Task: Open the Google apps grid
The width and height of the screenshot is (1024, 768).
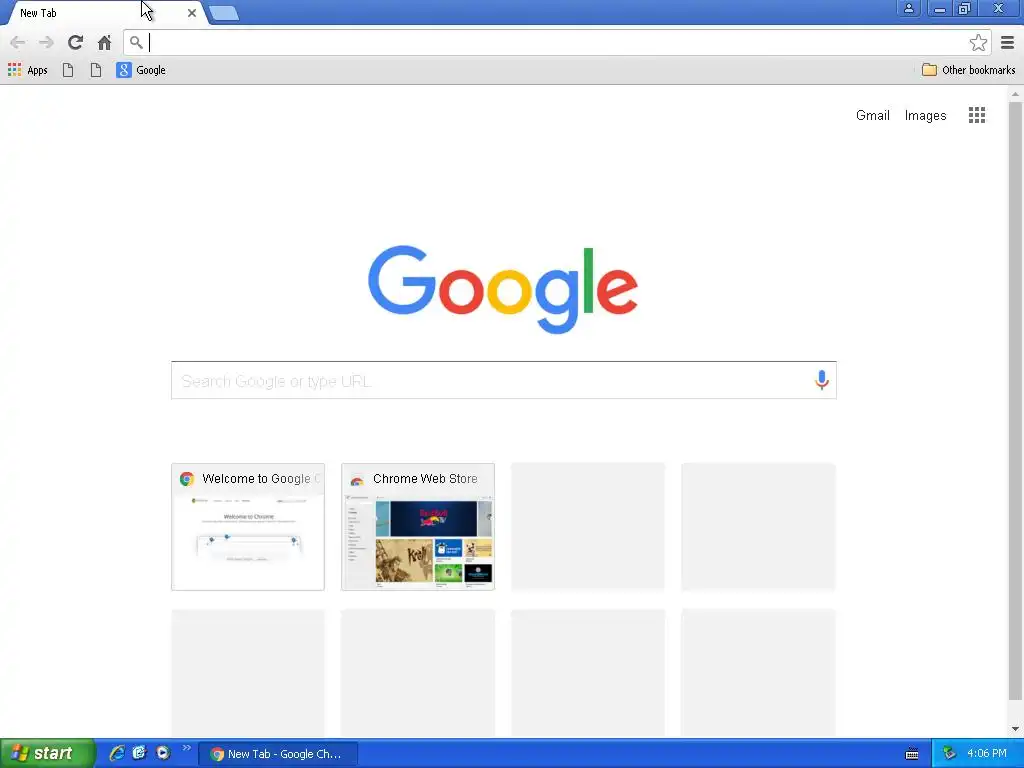Action: (976, 116)
